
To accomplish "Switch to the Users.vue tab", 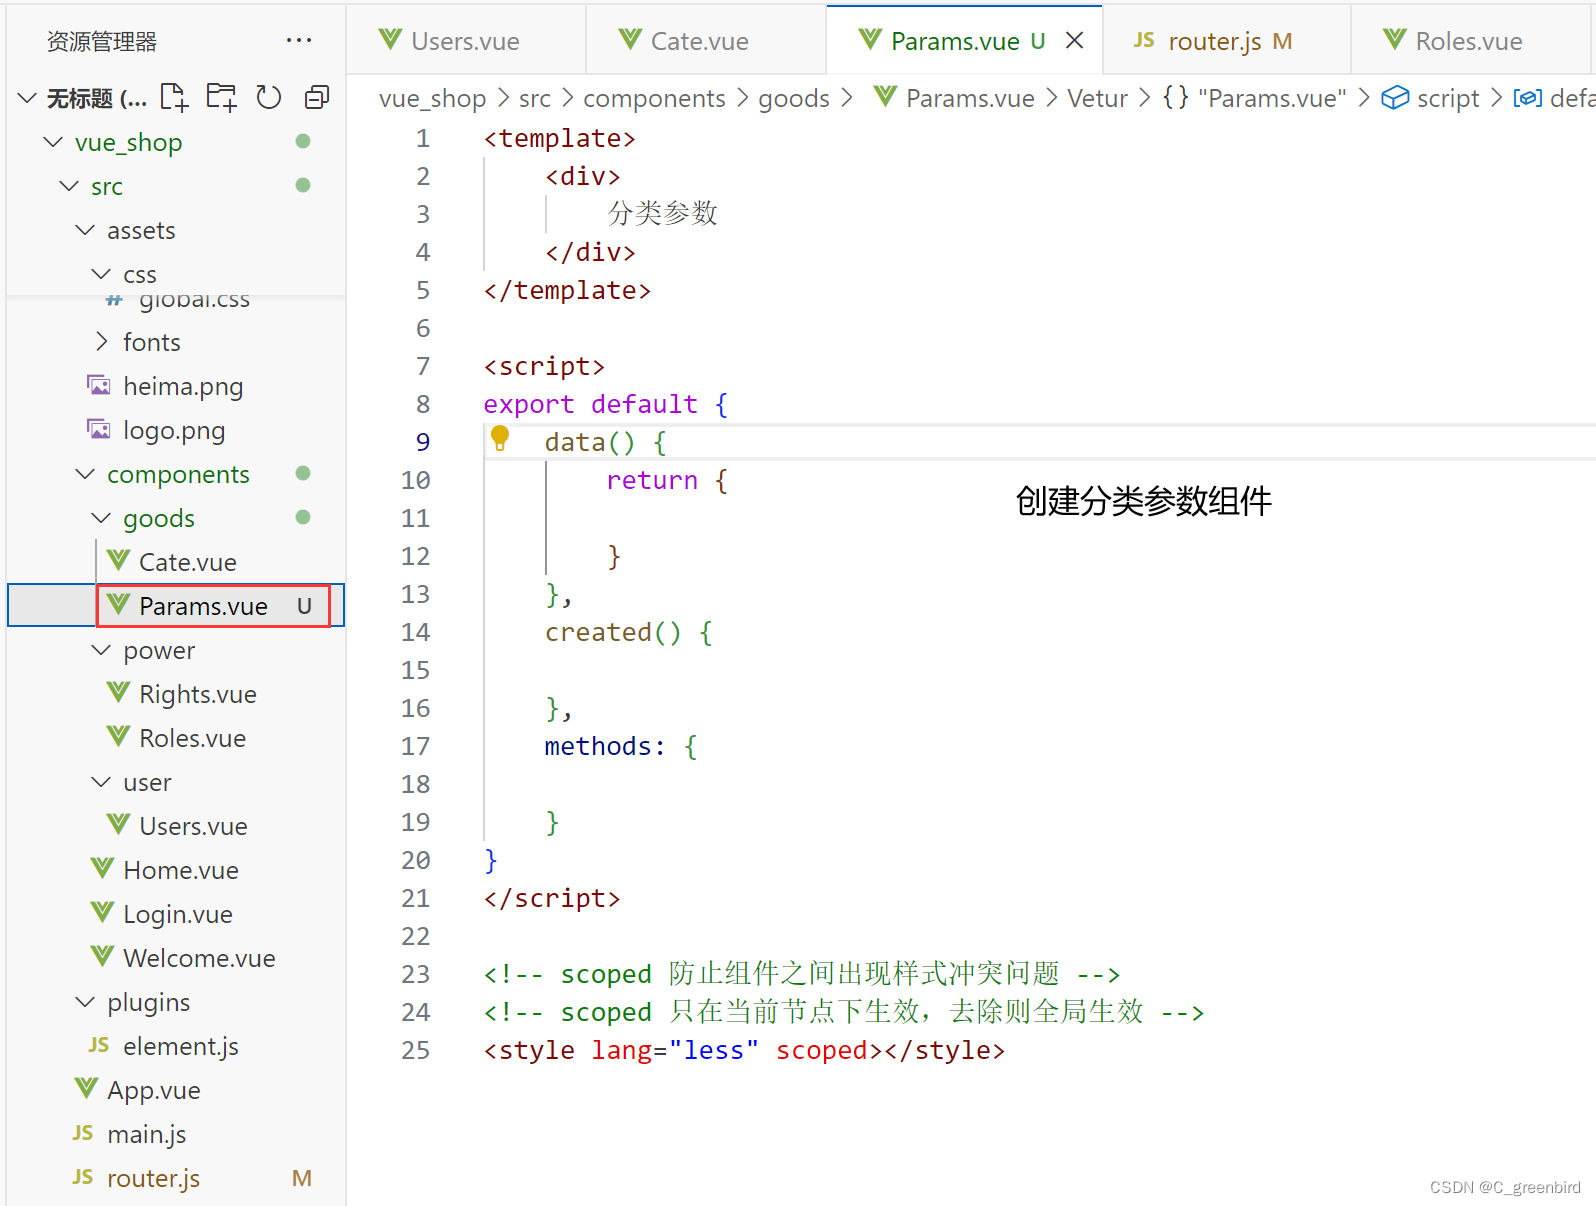I will 466,41.
